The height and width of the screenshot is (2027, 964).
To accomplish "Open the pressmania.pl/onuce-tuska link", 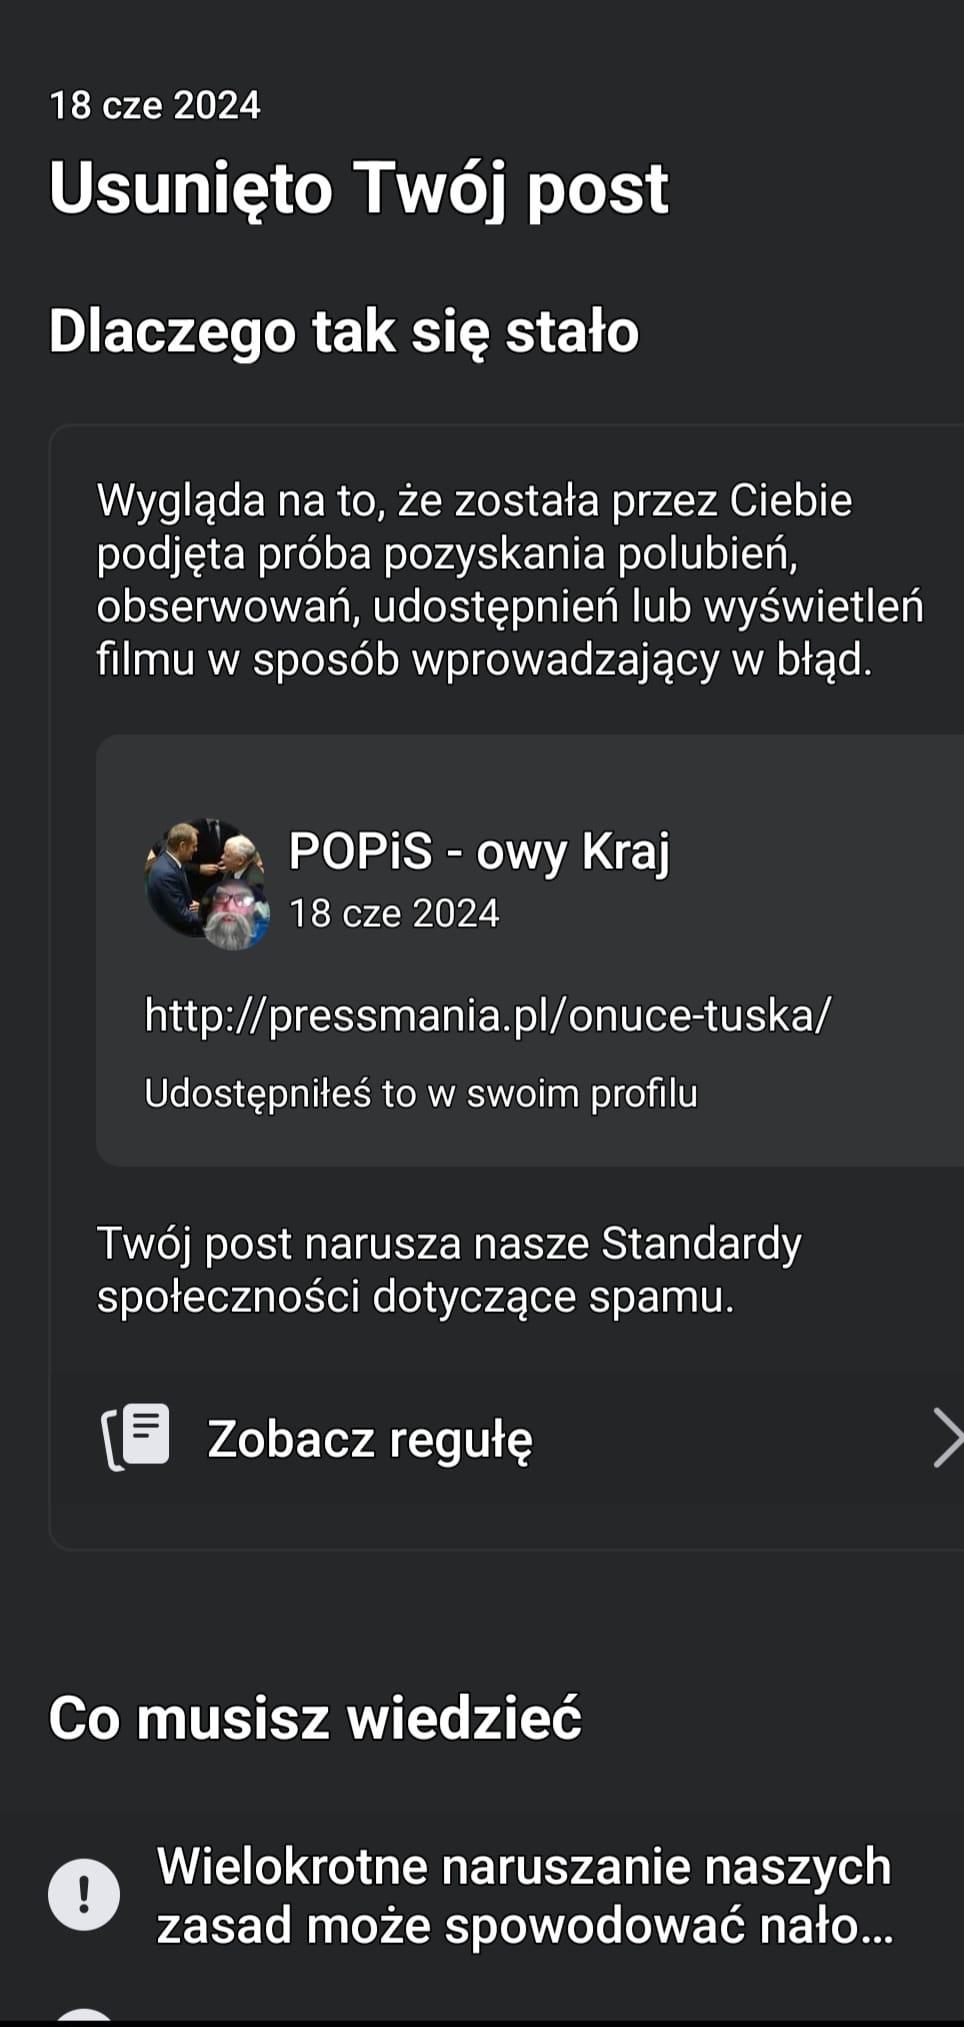I will pyautogui.click(x=487, y=1015).
